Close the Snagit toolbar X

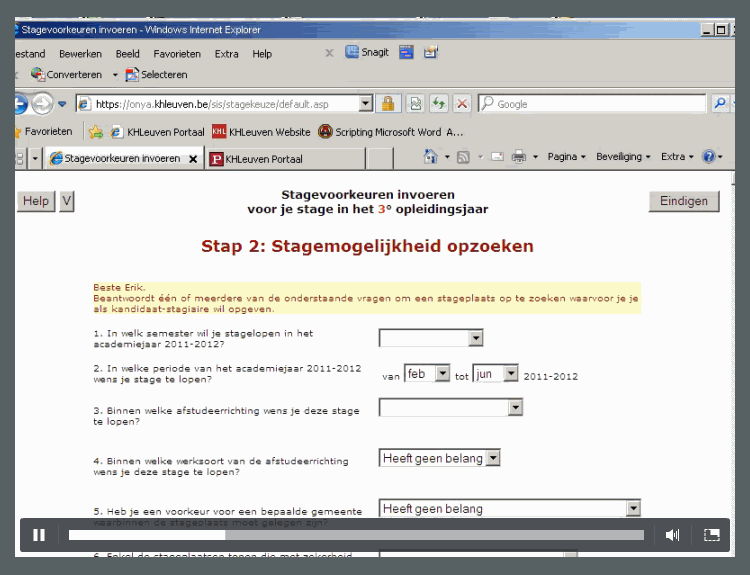pyautogui.click(x=329, y=53)
